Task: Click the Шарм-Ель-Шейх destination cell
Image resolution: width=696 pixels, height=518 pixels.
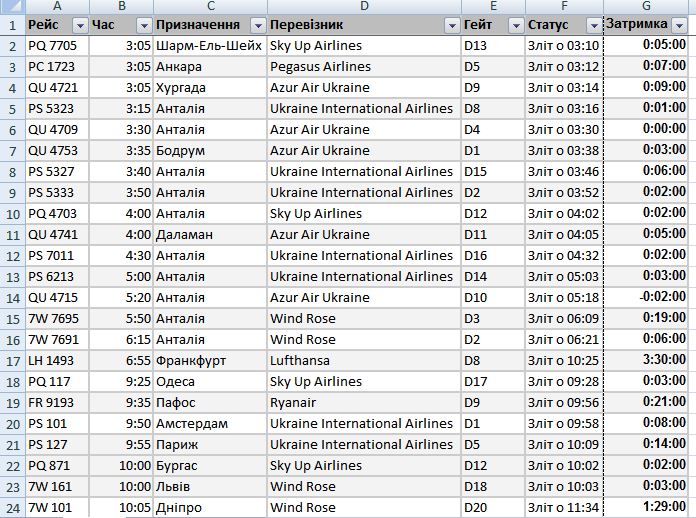Action: (x=209, y=46)
